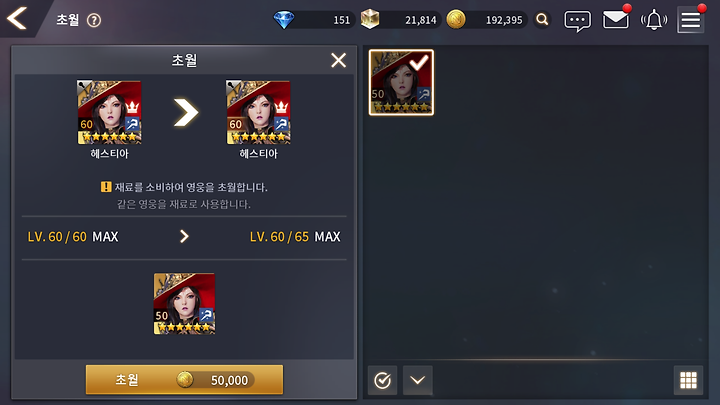Open the magnifier search icon

click(x=542, y=20)
